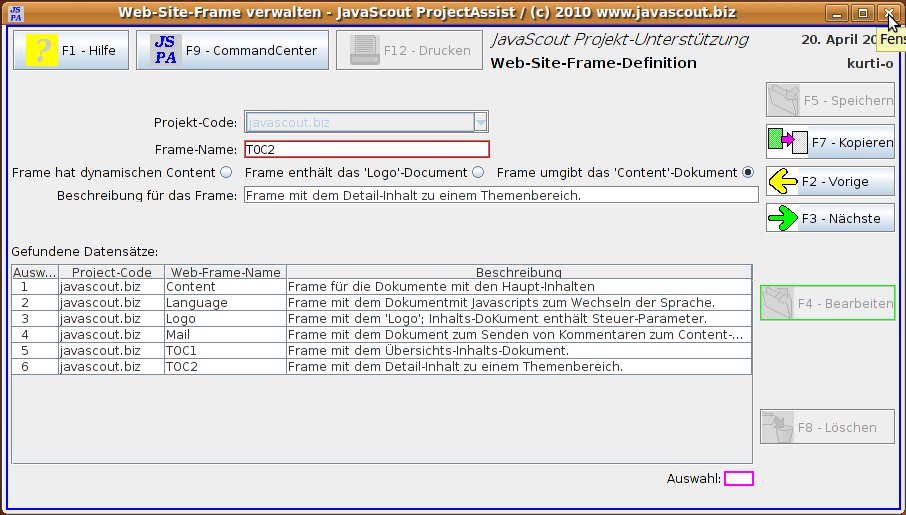Viewport: 906px width, 515px height.
Task: Open CommandCenter via the JSPA icon
Action: point(166,50)
